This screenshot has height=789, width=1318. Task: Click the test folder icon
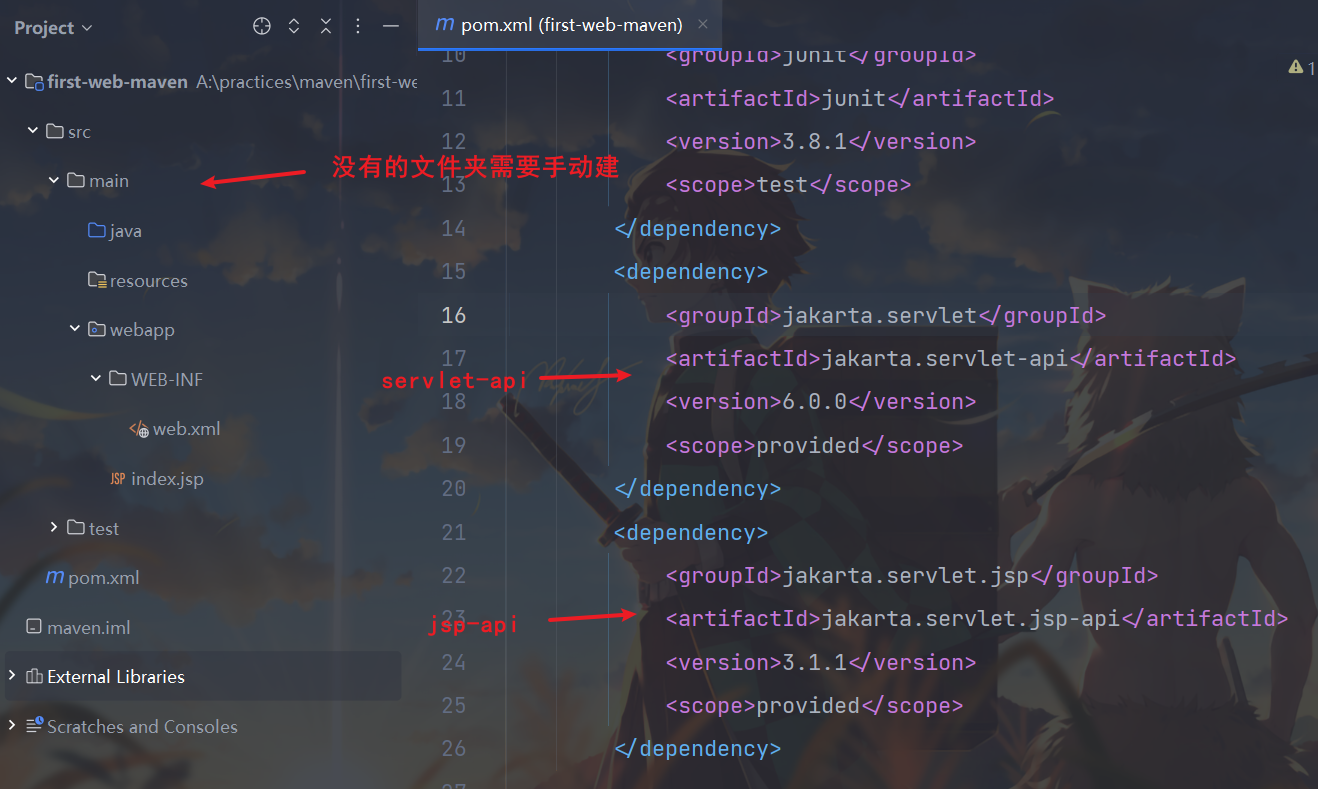[x=76, y=527]
